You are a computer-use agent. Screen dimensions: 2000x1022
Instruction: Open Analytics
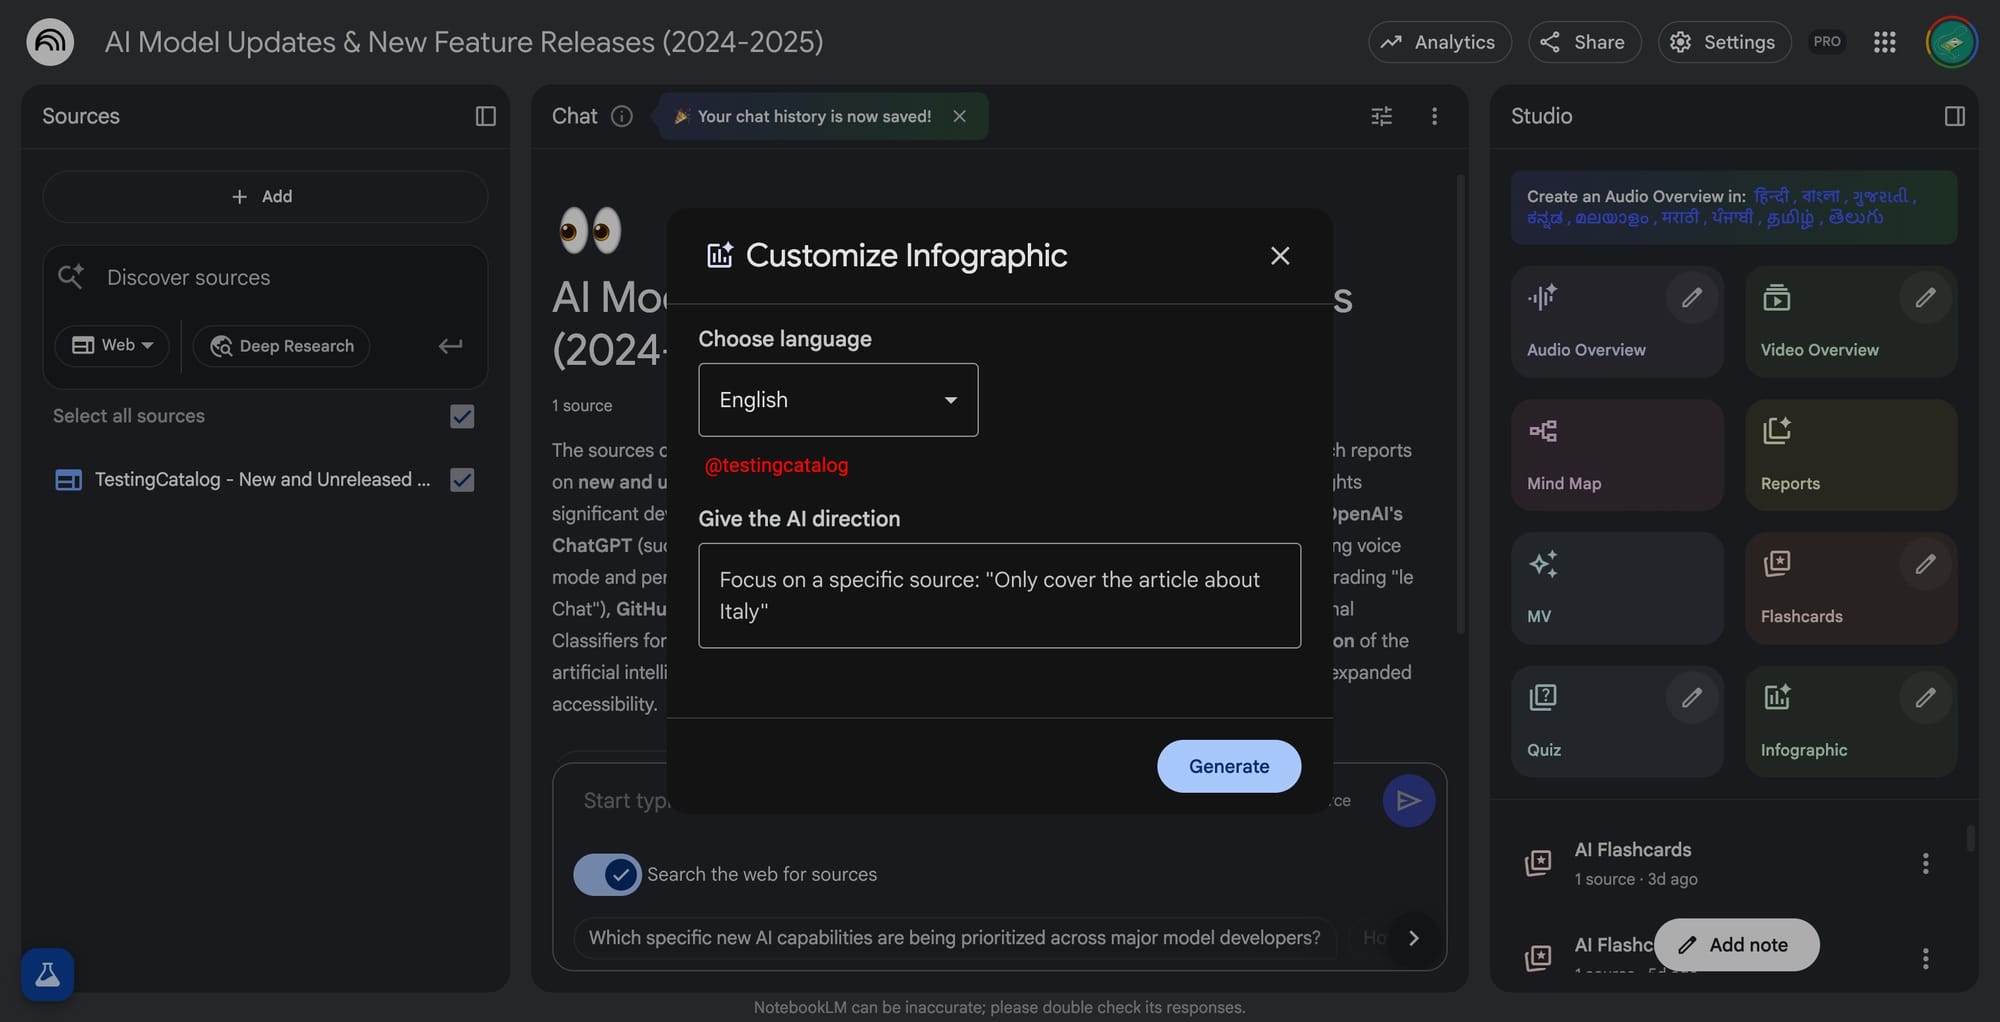1439,42
